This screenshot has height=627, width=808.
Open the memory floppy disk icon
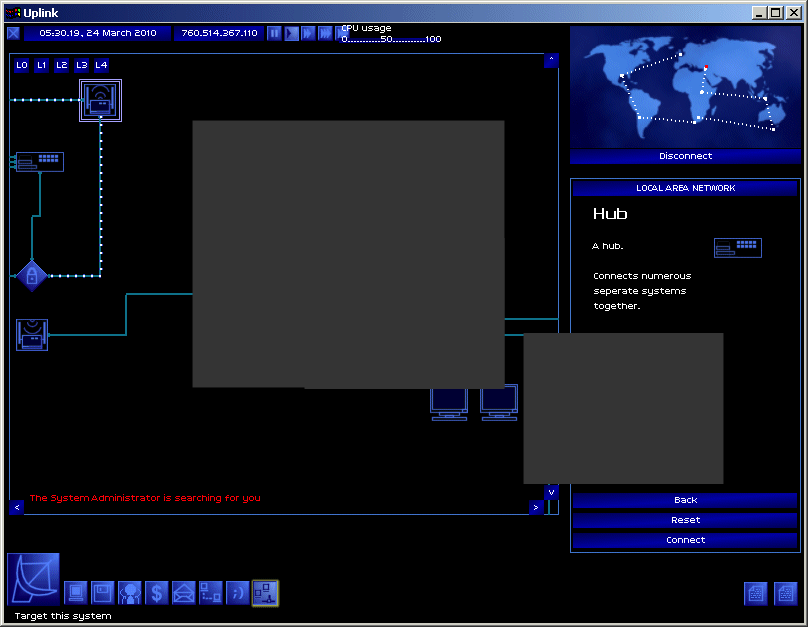coord(102,593)
